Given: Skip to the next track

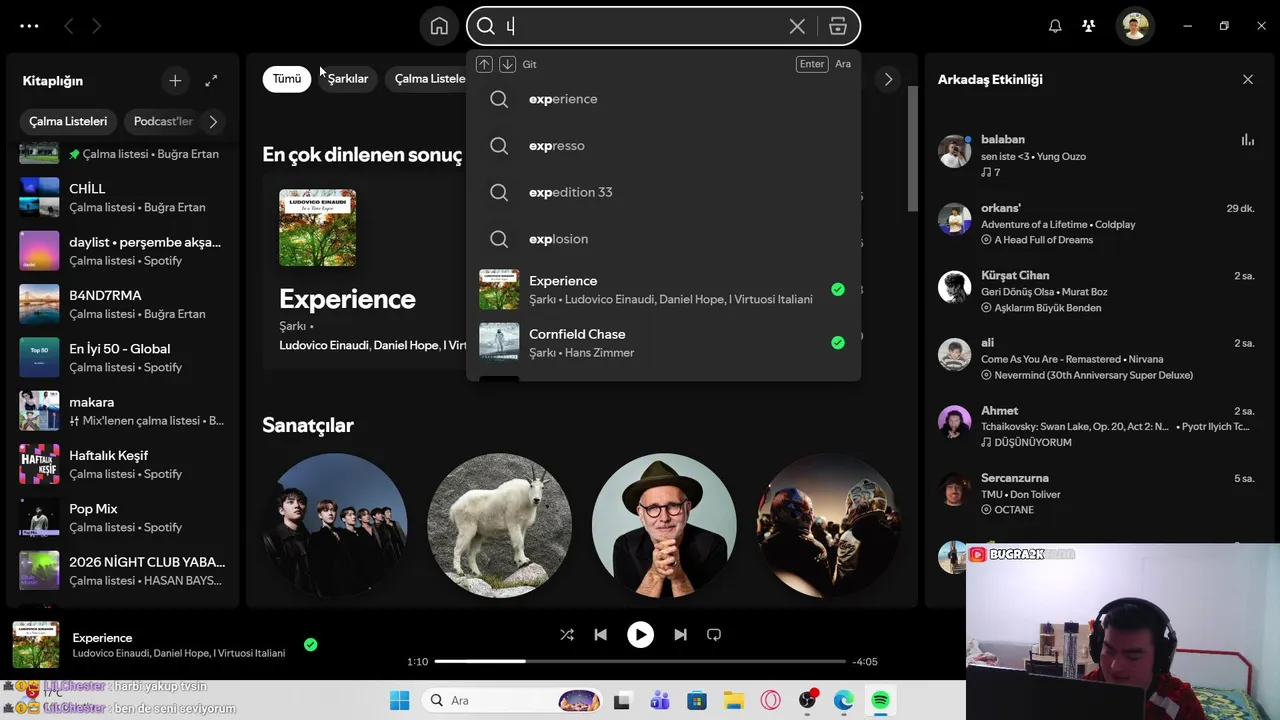Looking at the screenshot, I should coord(680,634).
